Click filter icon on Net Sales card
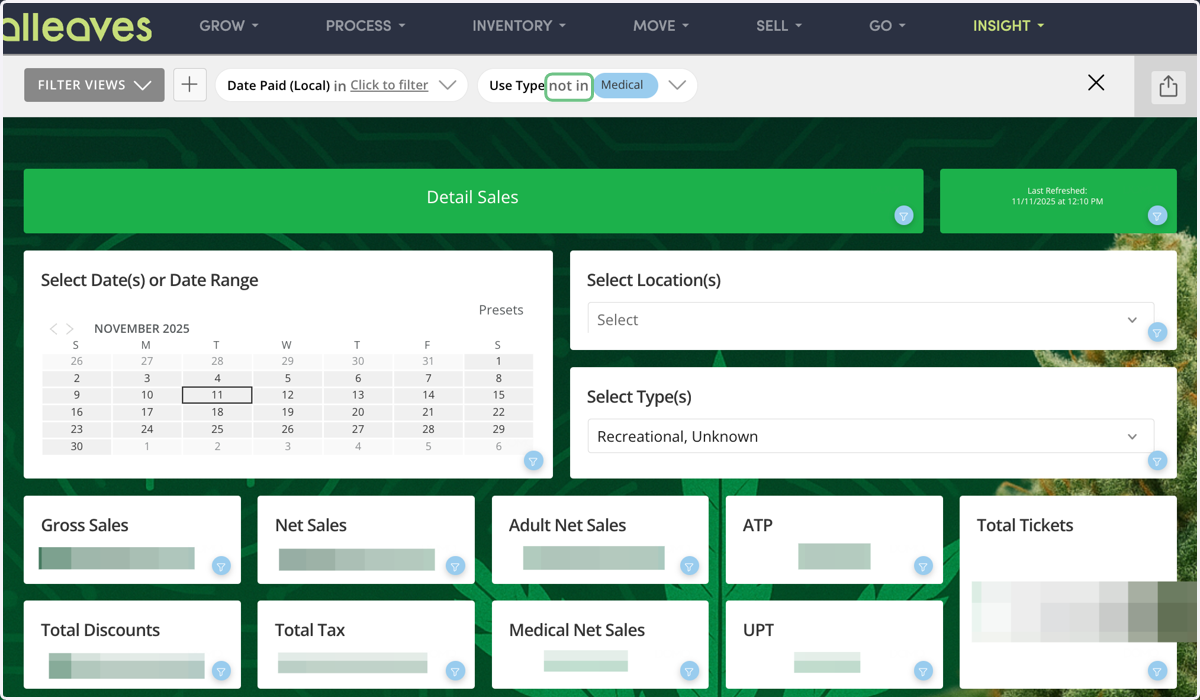The width and height of the screenshot is (1200, 700). [455, 566]
